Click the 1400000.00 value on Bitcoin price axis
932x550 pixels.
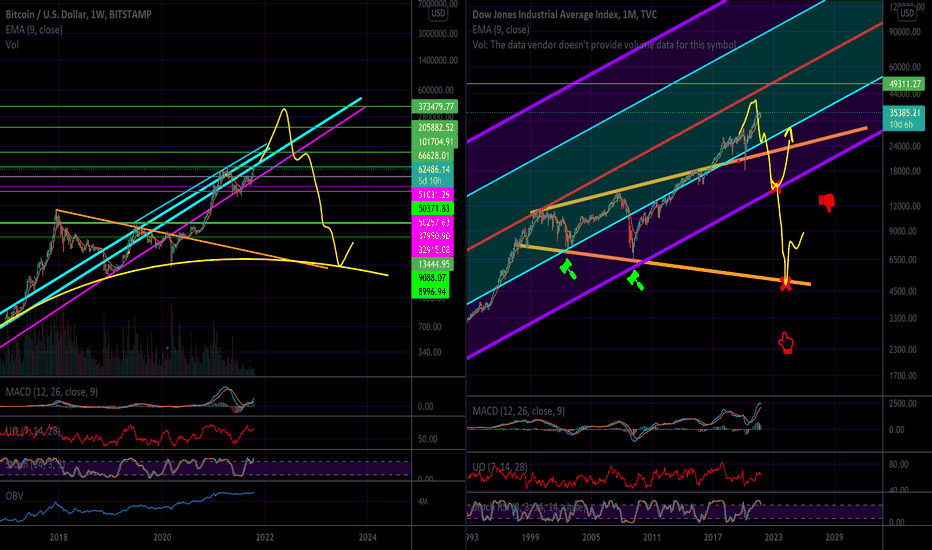coord(437,61)
